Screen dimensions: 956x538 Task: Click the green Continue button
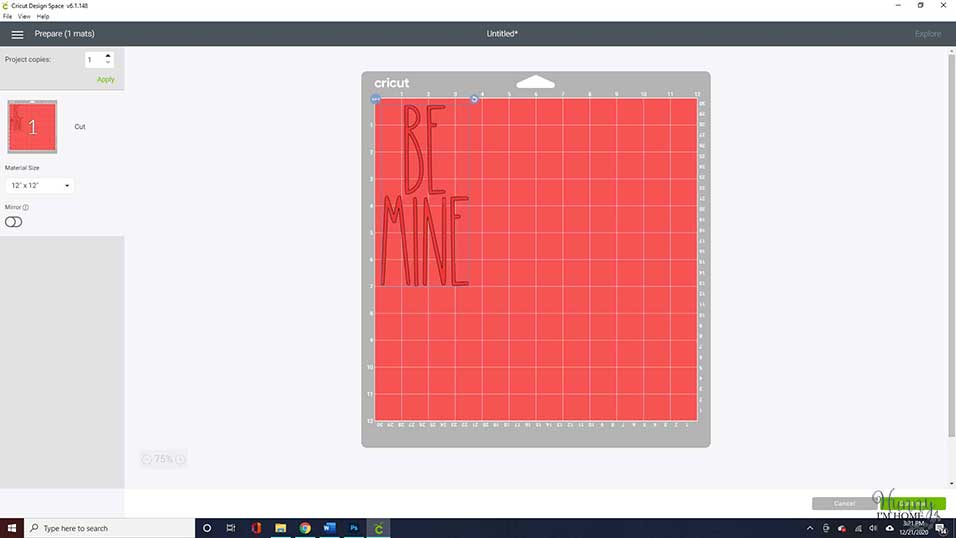point(913,503)
